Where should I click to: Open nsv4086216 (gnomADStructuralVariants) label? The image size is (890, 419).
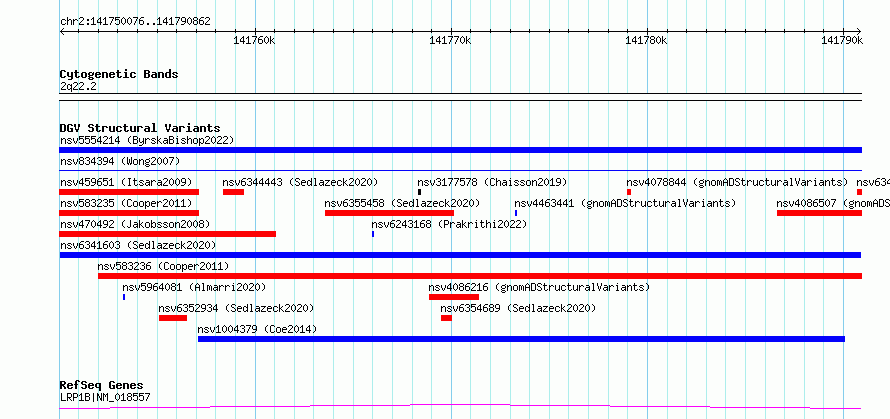539,287
